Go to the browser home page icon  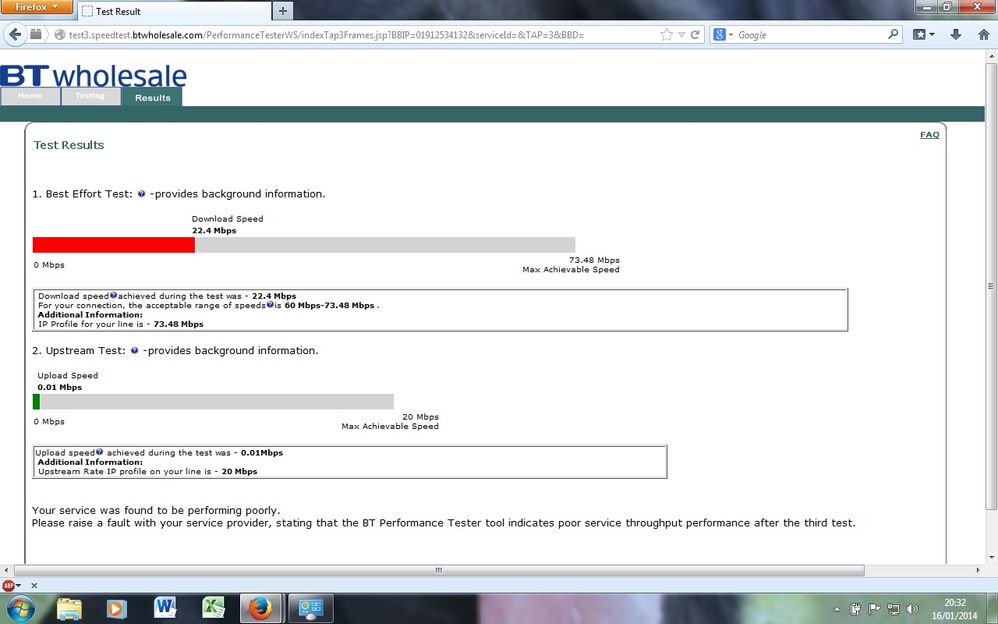click(983, 35)
